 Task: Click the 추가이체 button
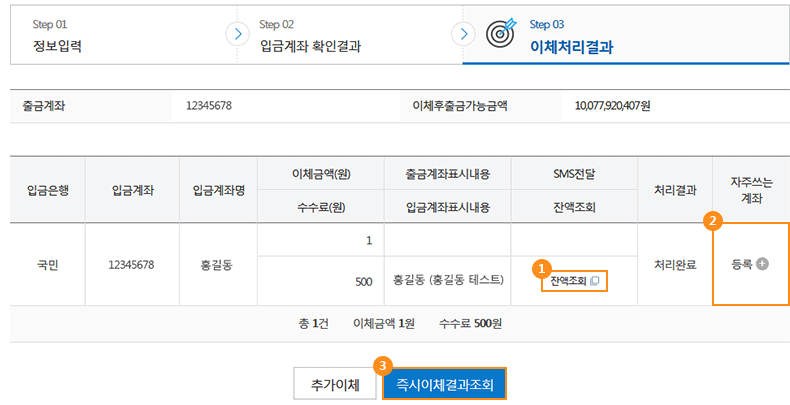pos(335,385)
